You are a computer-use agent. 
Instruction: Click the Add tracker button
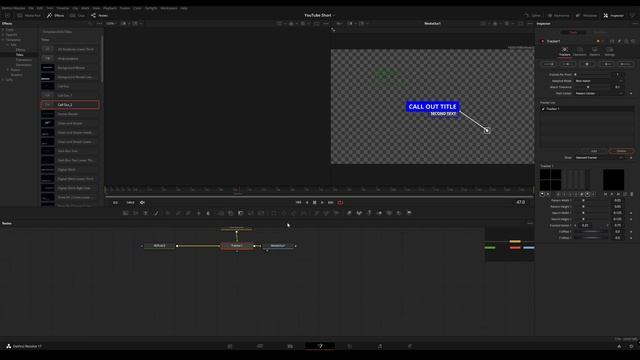click(594, 151)
